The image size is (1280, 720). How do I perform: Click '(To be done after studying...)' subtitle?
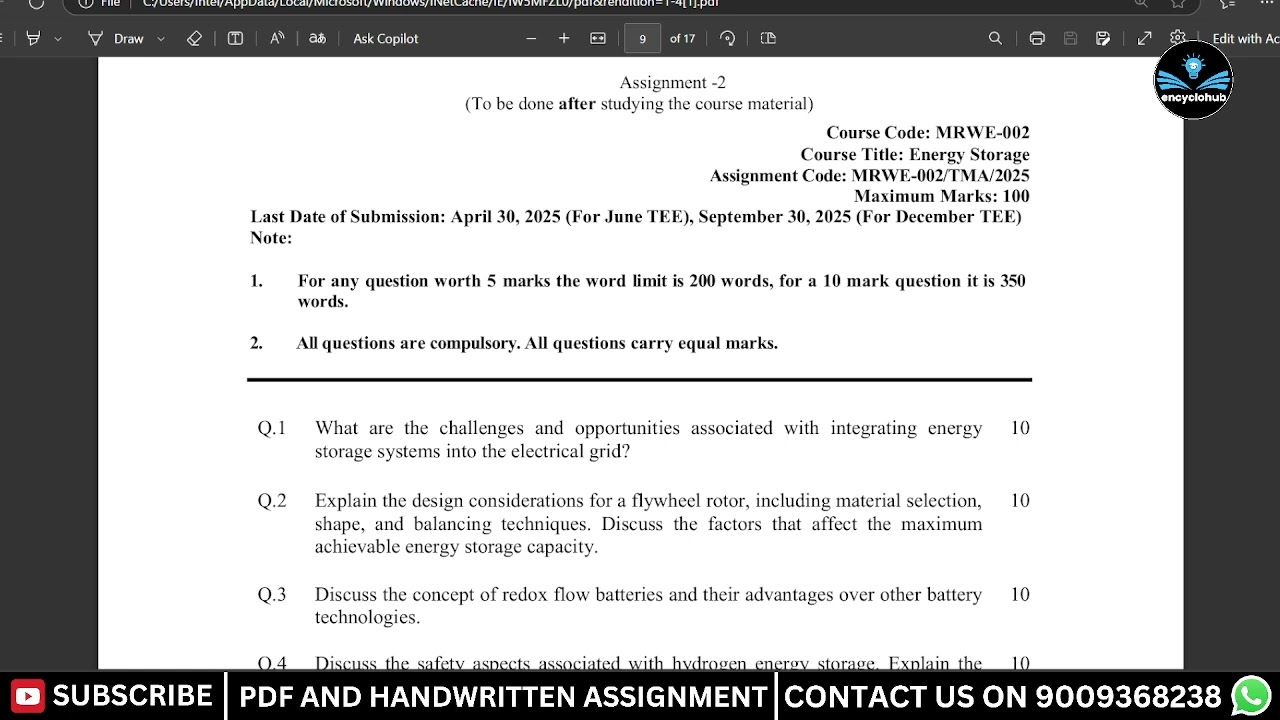click(639, 103)
